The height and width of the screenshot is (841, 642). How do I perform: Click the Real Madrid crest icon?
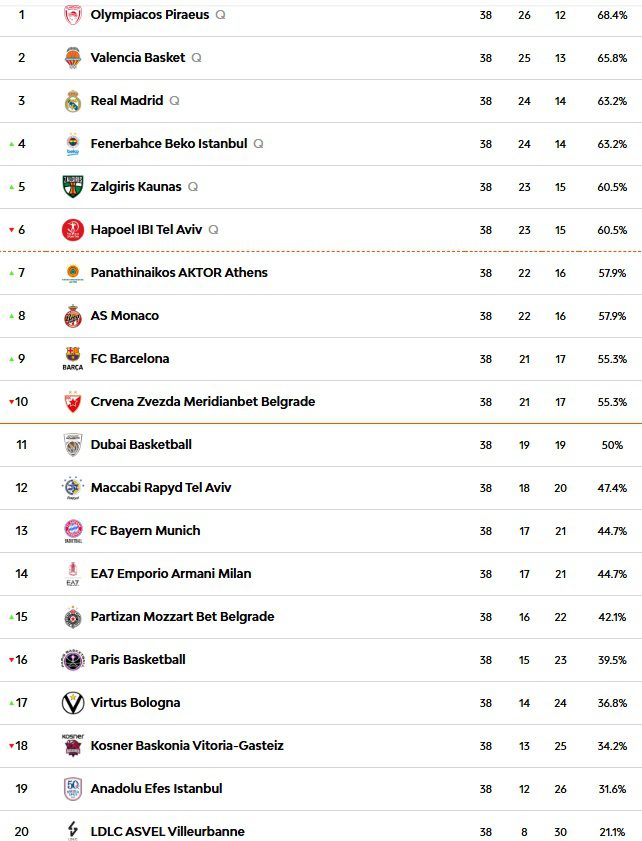coord(73,101)
